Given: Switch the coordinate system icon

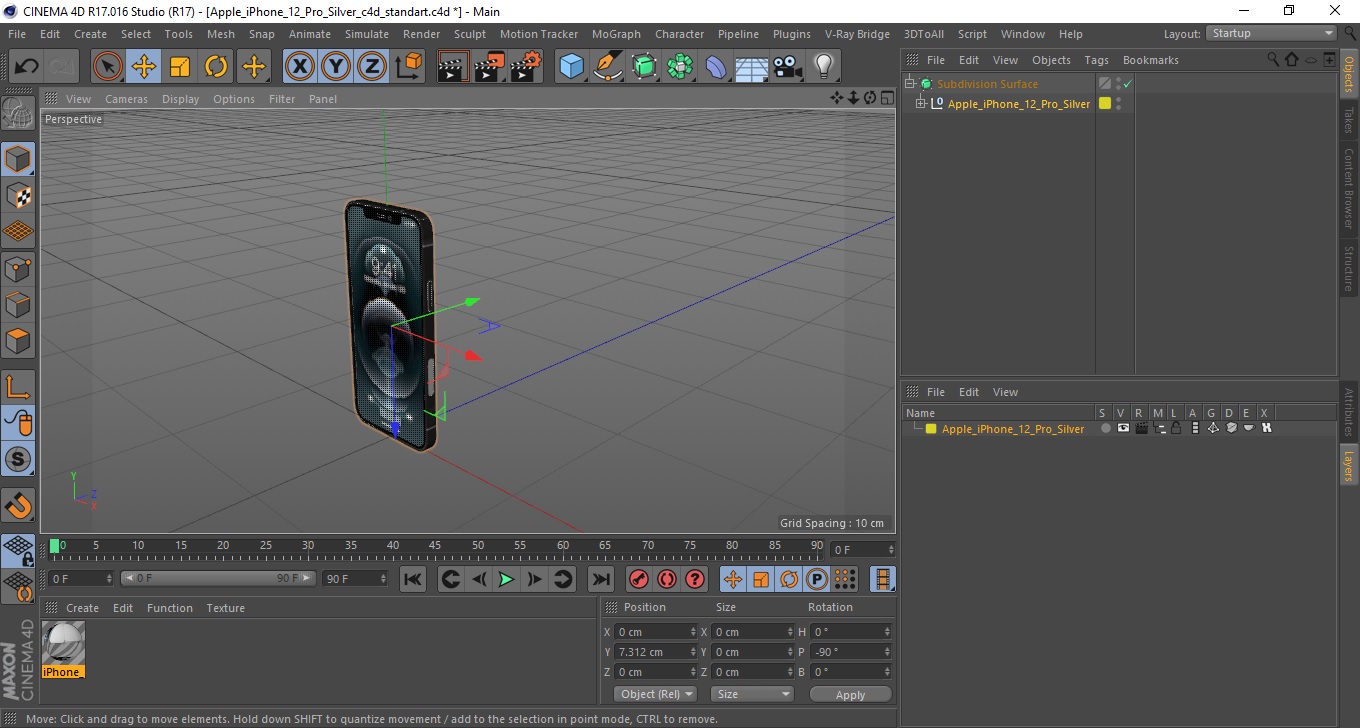Looking at the screenshot, I should [x=408, y=67].
